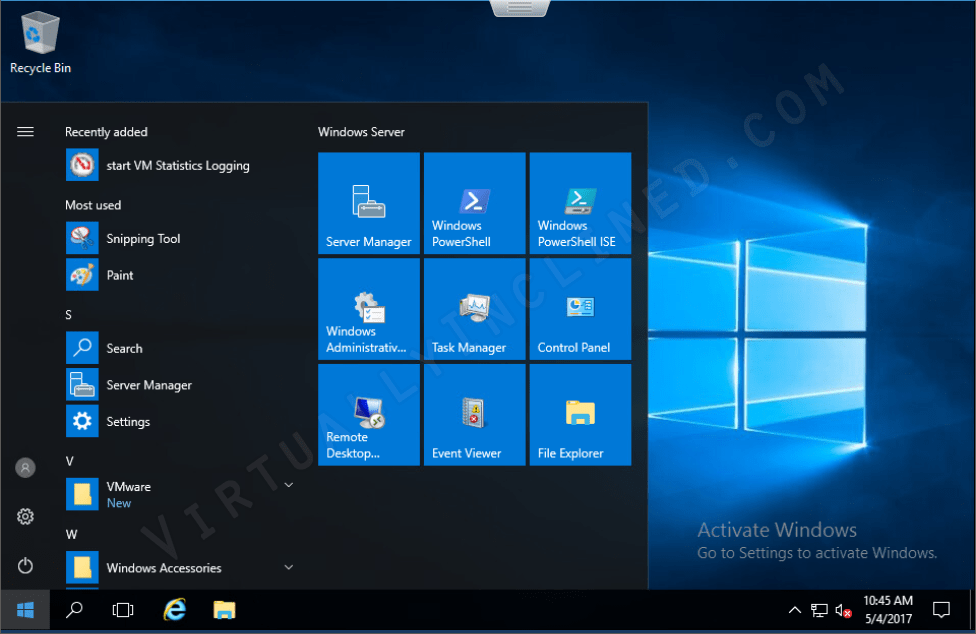Open the muted volume tray icon
Image resolution: width=976 pixels, height=634 pixels.
click(843, 610)
